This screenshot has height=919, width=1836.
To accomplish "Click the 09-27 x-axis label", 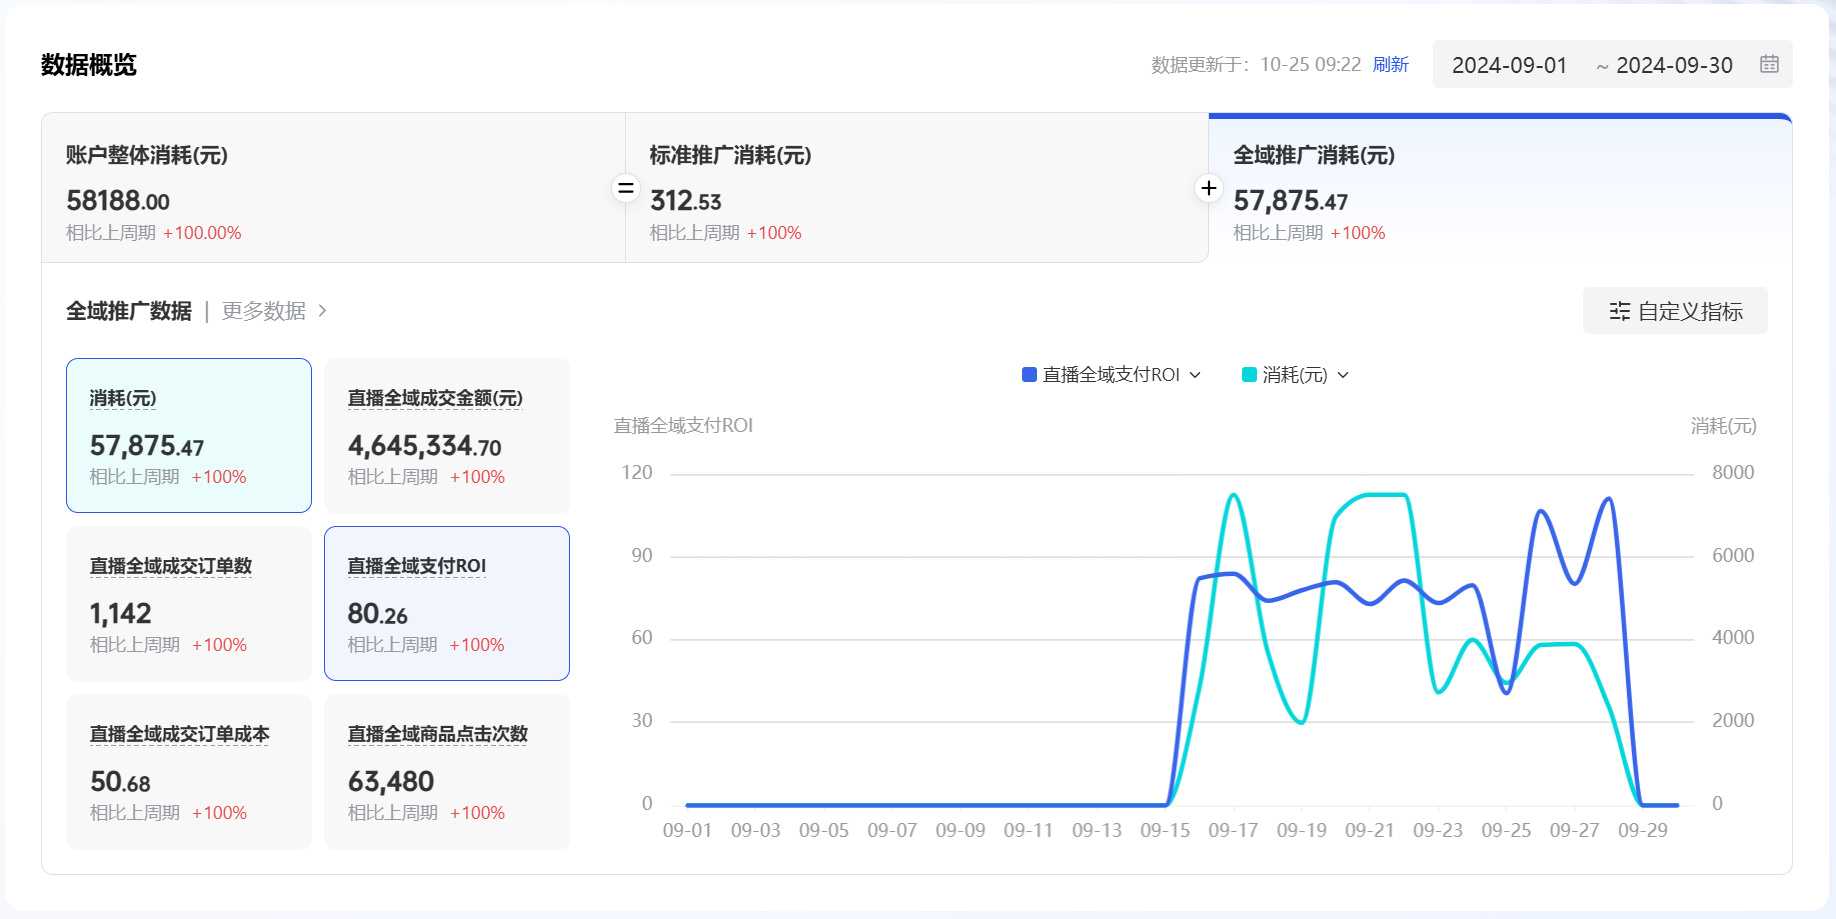I will click(1574, 830).
